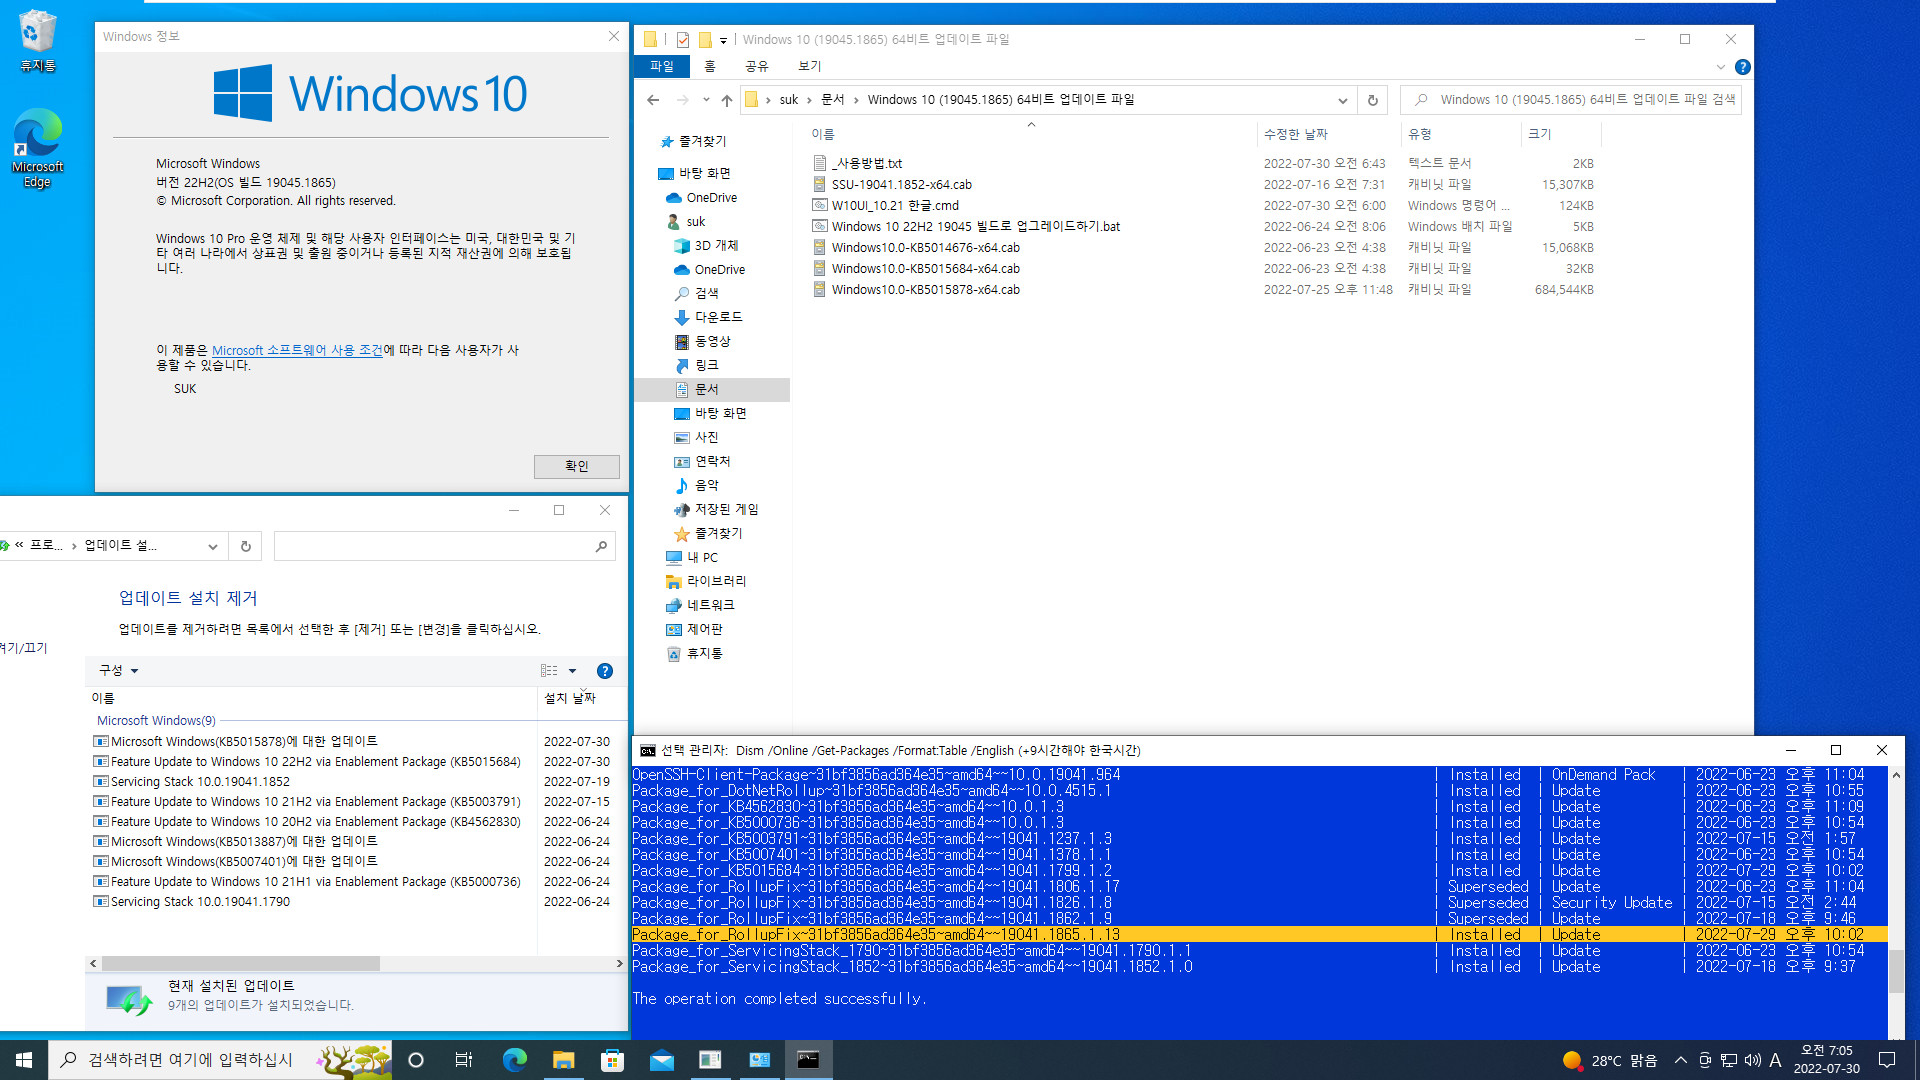Expand address dropdown in updates window
Screen dimensions: 1920x1080
pyautogui.click(x=212, y=546)
